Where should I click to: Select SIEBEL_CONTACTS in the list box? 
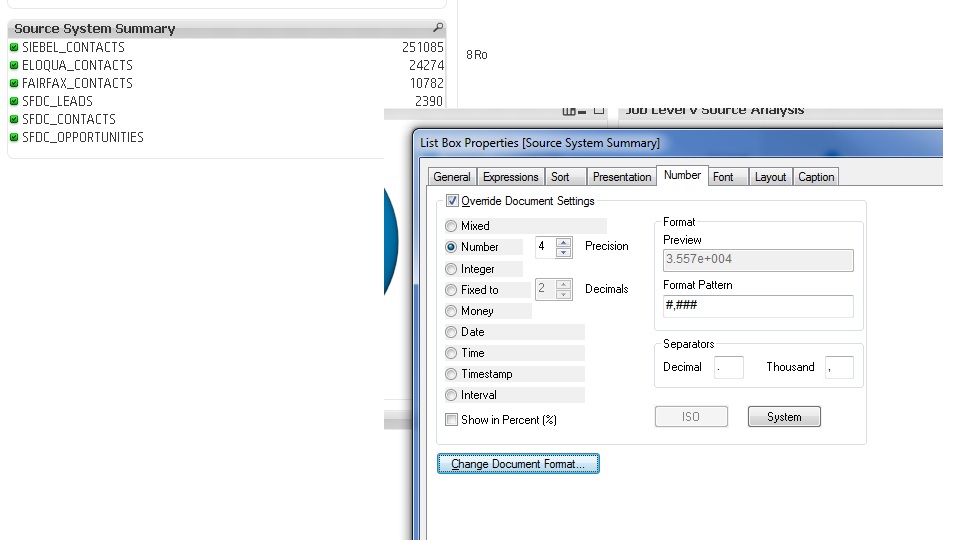[x=73, y=47]
